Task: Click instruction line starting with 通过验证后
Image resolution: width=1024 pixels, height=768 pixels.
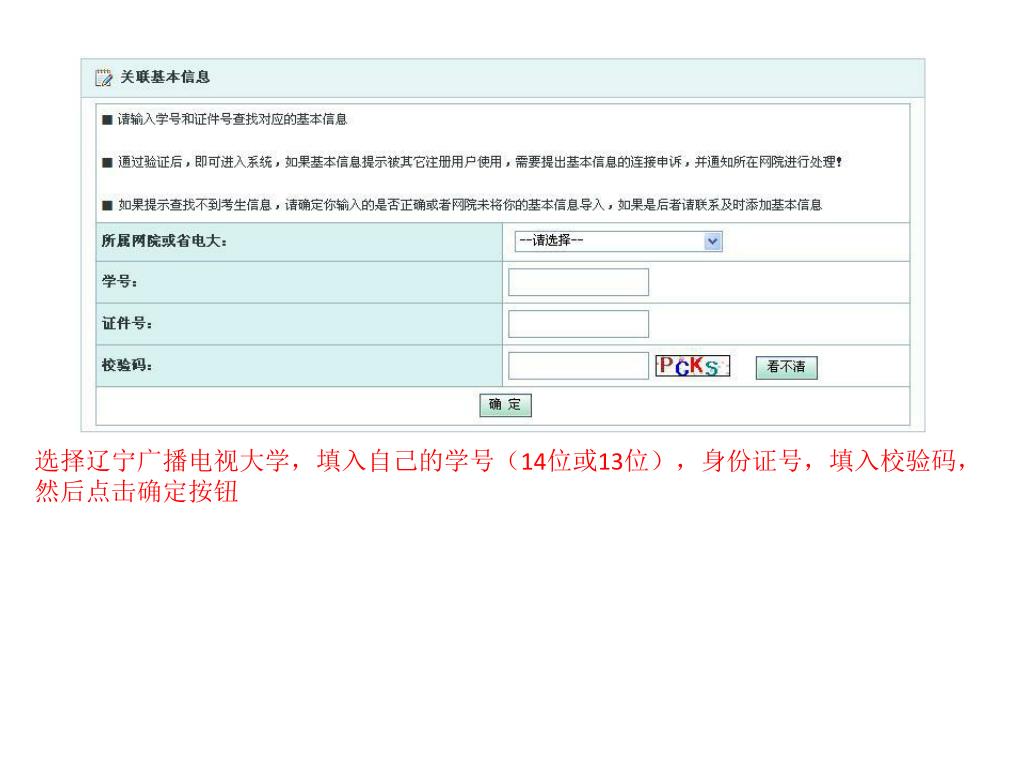Action: pos(479,162)
